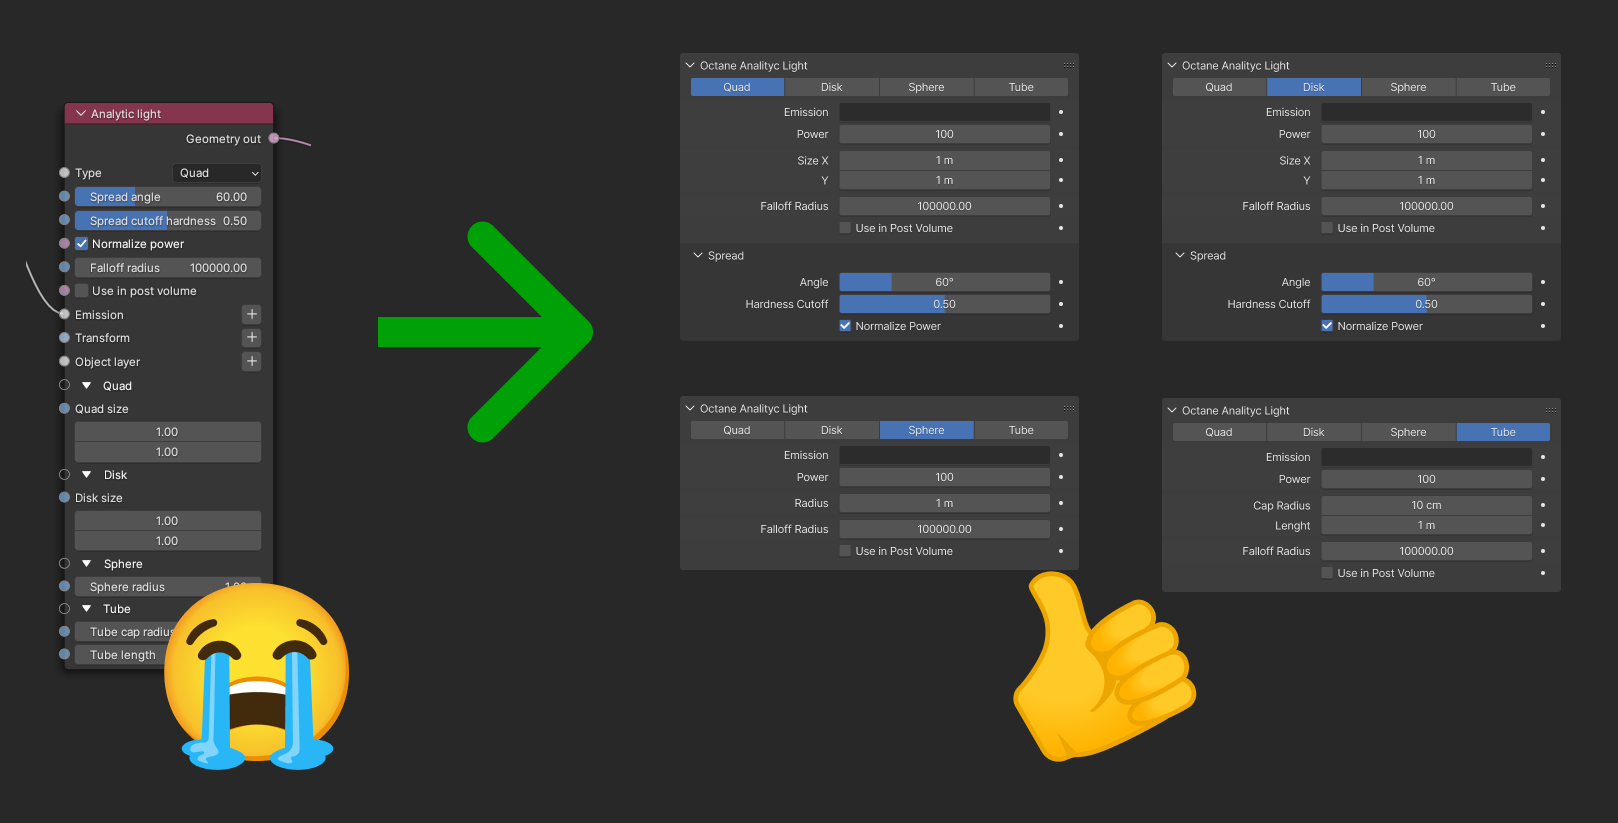Click the Spread angle input socket
Image resolution: width=1618 pixels, height=823 pixels.
[x=64, y=197]
